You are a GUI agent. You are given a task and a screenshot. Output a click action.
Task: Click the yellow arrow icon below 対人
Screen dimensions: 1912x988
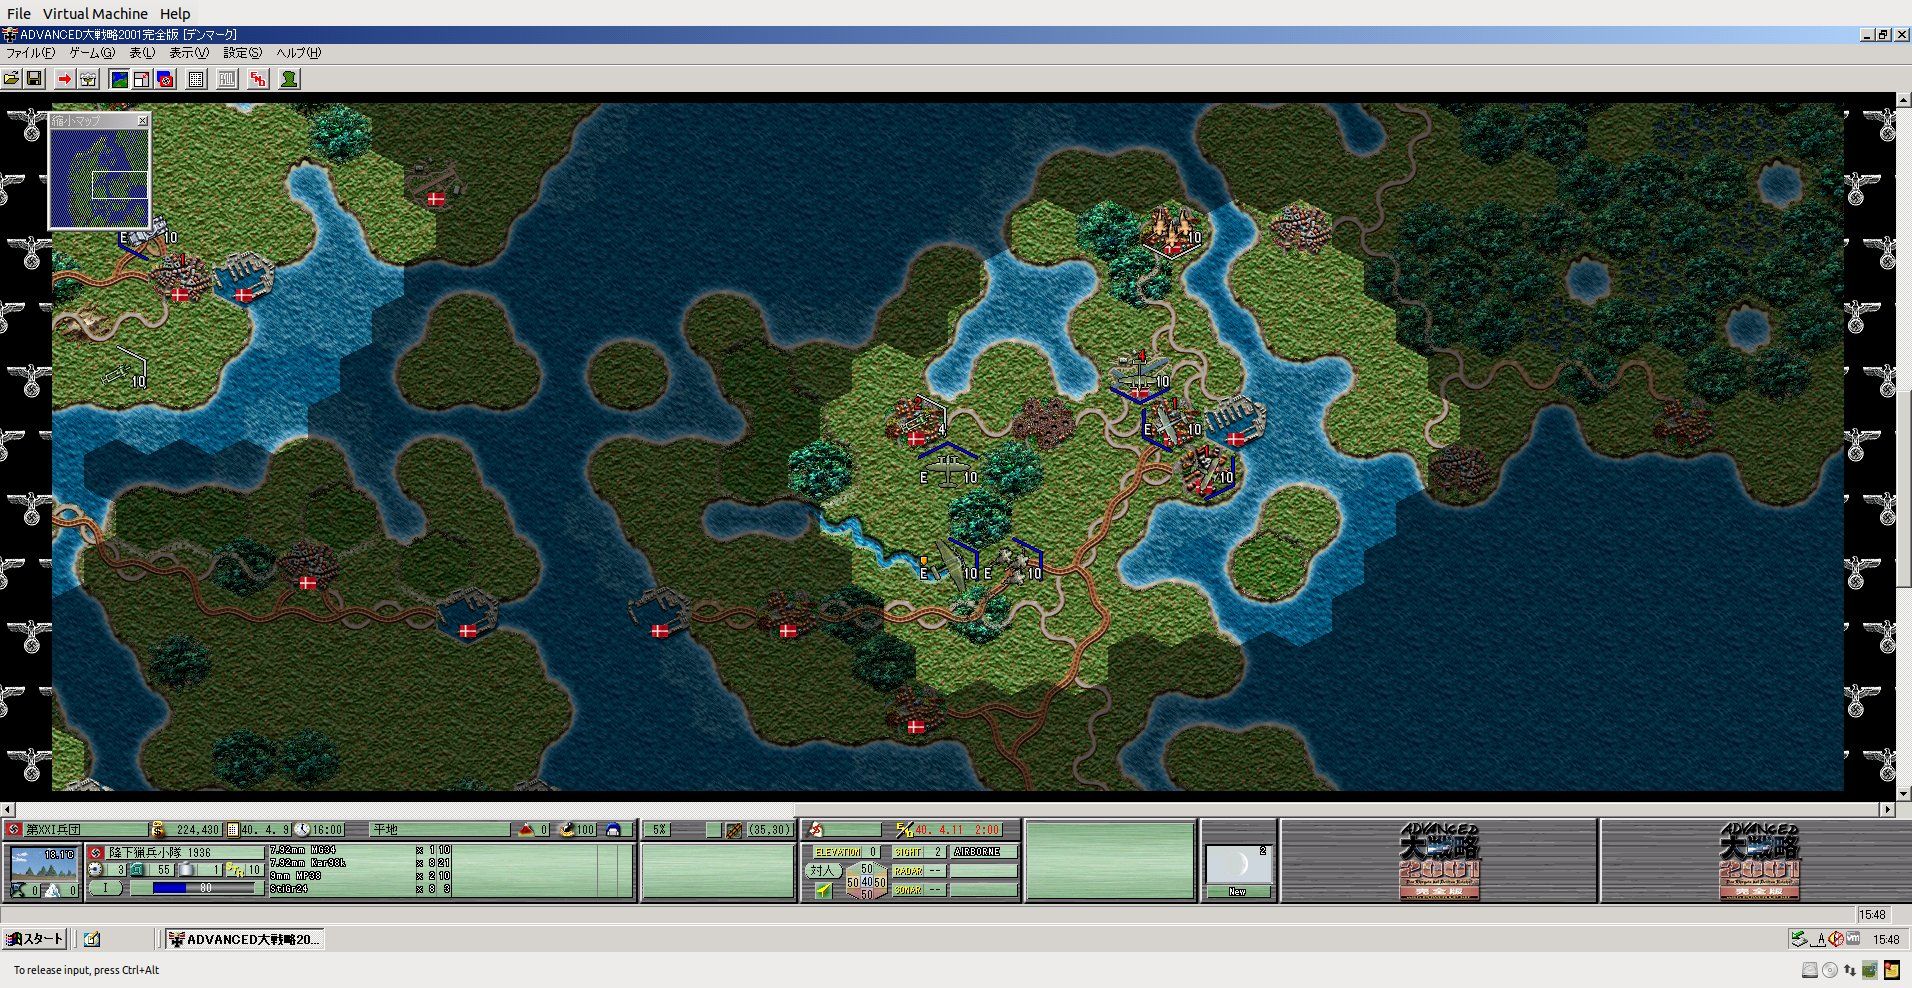pyautogui.click(x=822, y=889)
